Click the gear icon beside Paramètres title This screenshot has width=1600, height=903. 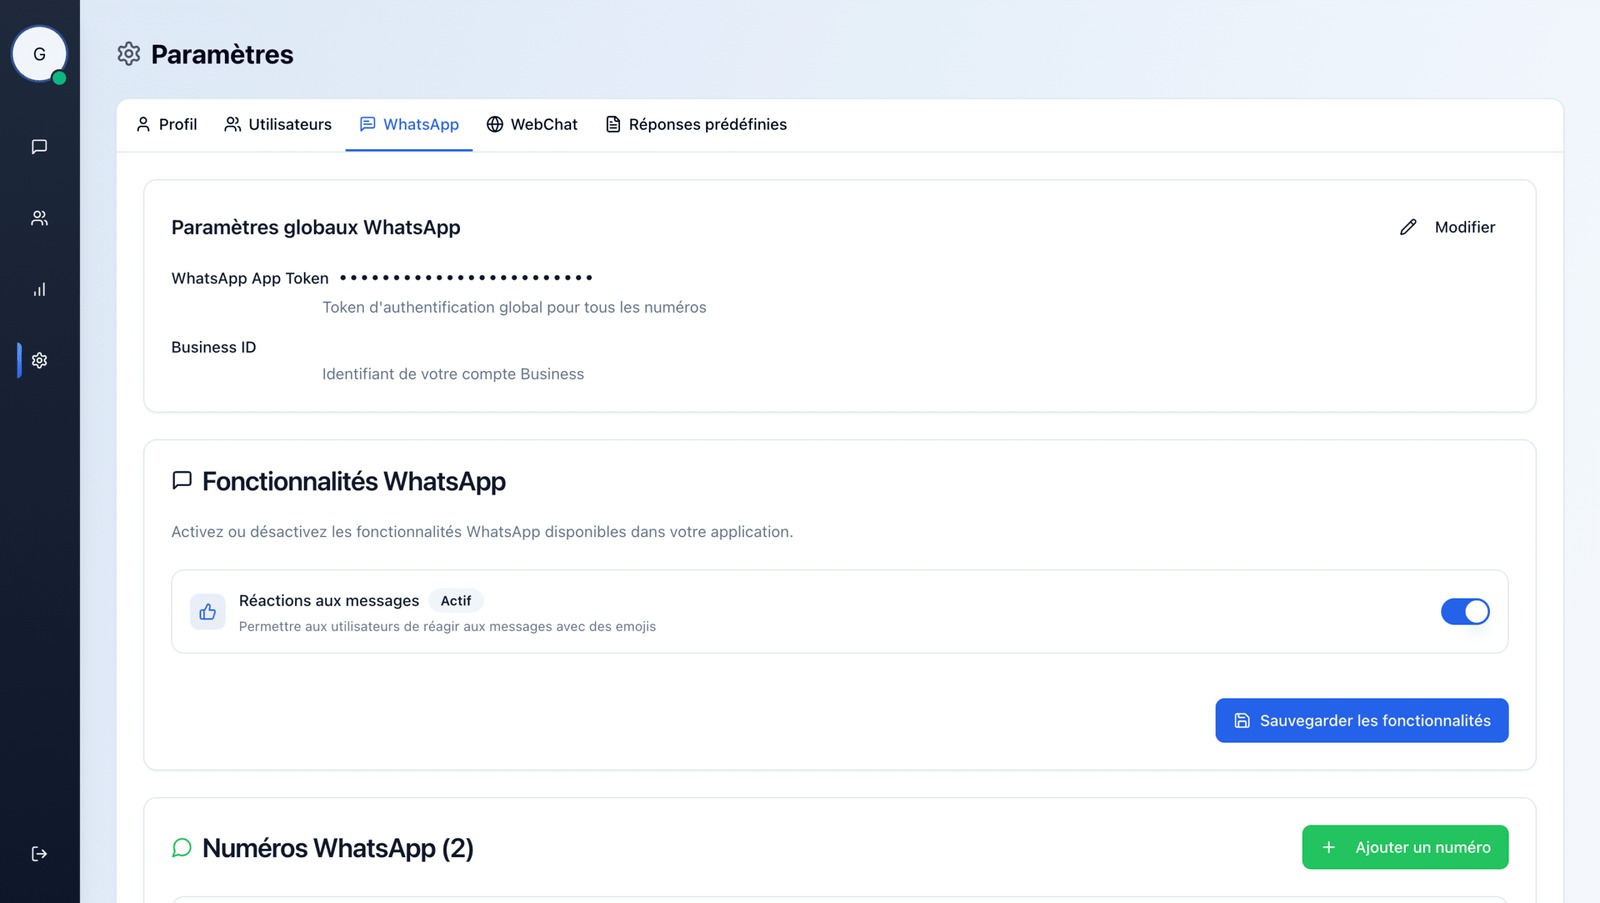tap(129, 54)
